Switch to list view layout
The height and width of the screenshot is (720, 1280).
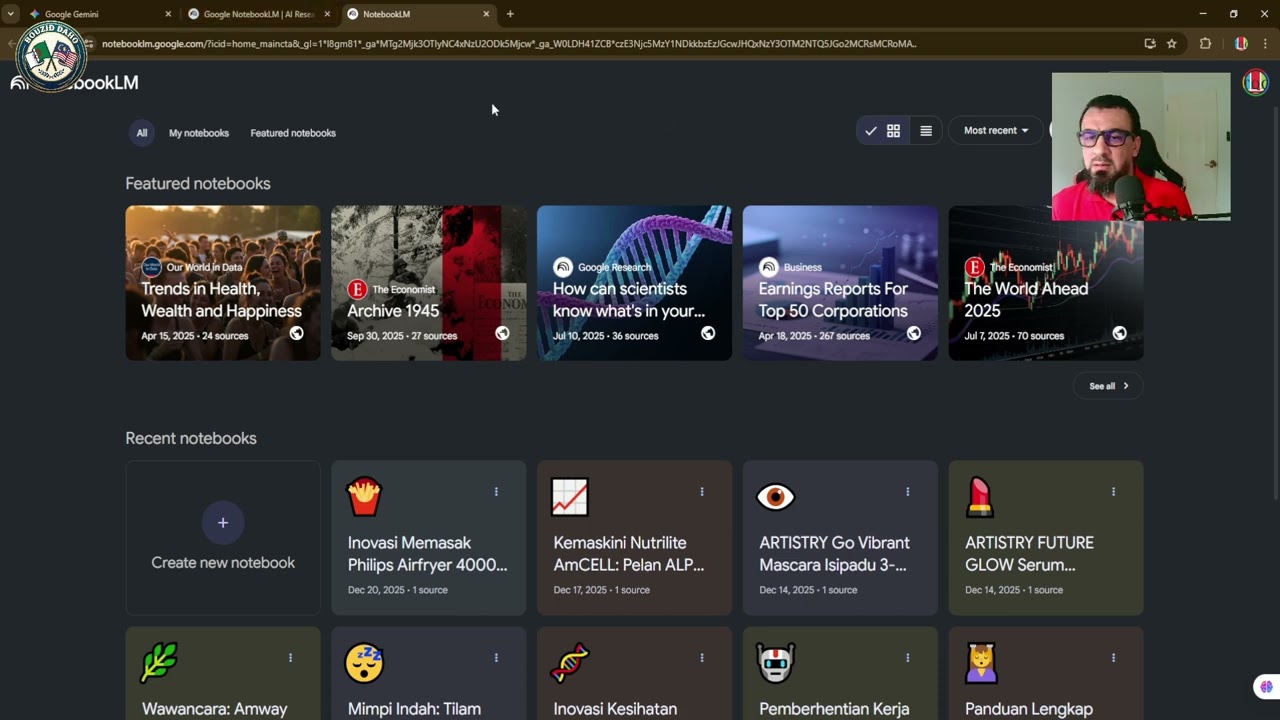(926, 131)
